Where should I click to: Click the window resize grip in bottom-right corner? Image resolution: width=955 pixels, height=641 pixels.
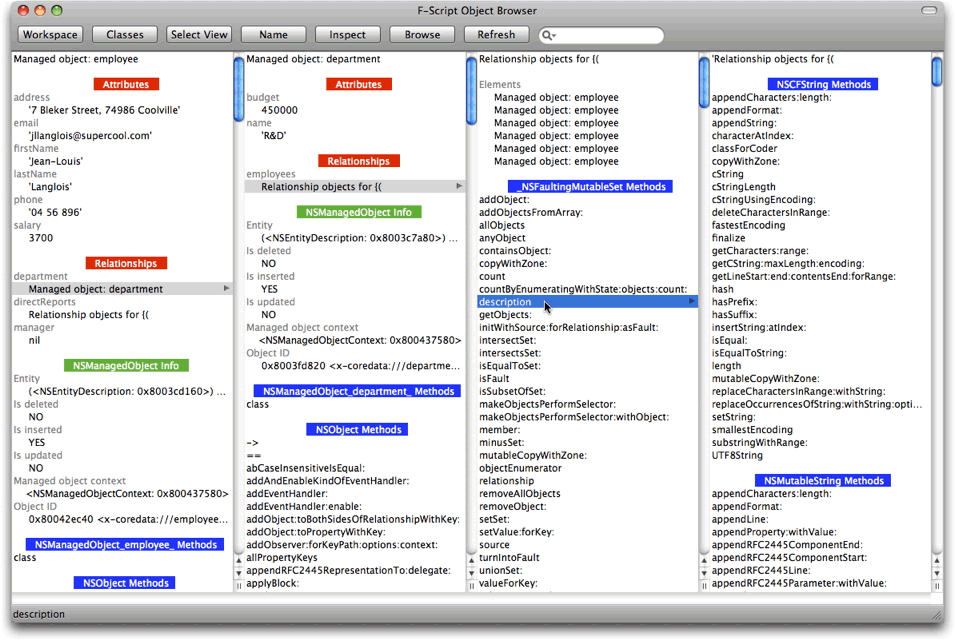pyautogui.click(x=936, y=614)
